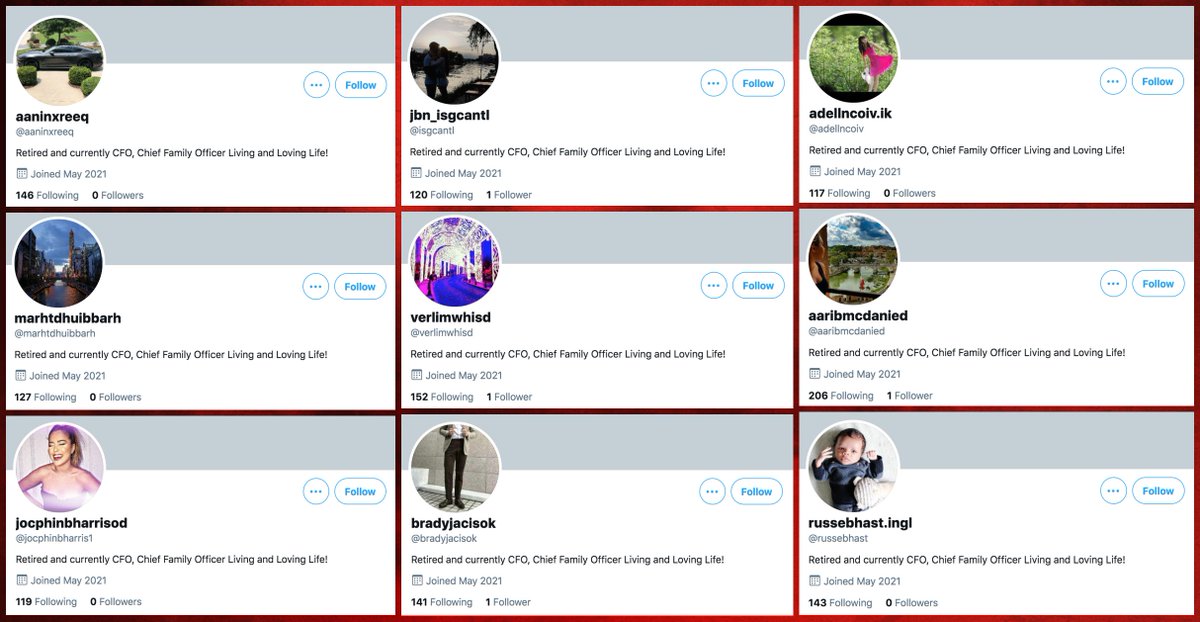Click the three-dot menu on jbn_isgcantl card
This screenshot has width=1200, height=622.
point(714,83)
